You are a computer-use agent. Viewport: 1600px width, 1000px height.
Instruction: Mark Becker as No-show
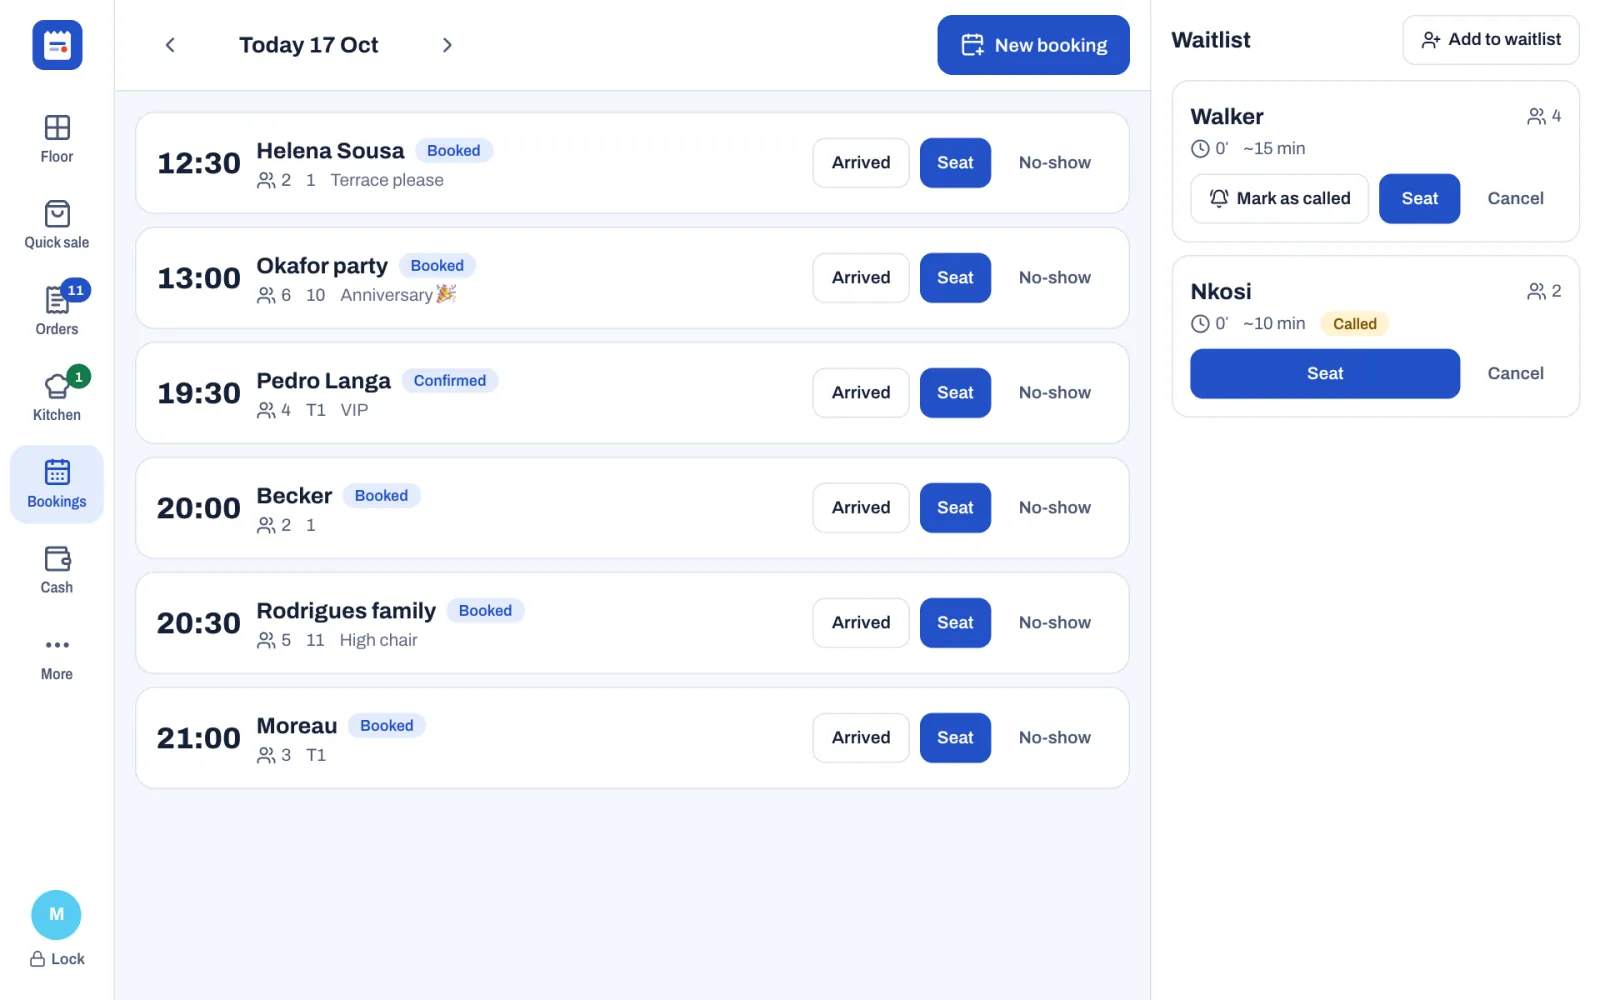point(1054,508)
